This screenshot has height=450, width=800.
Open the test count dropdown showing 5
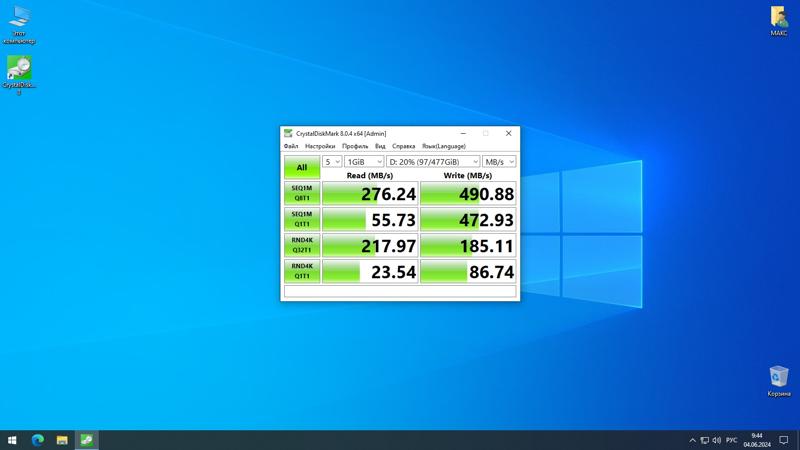(x=332, y=161)
